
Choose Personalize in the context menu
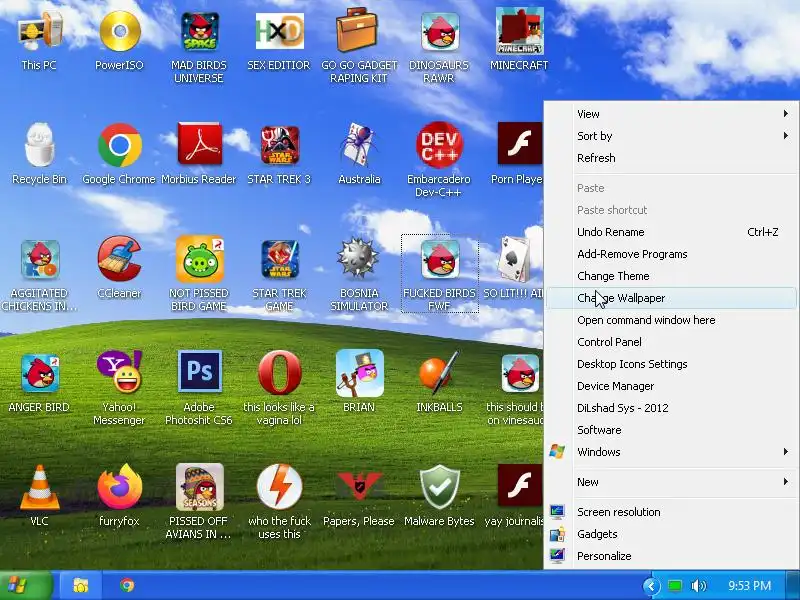tap(671, 556)
